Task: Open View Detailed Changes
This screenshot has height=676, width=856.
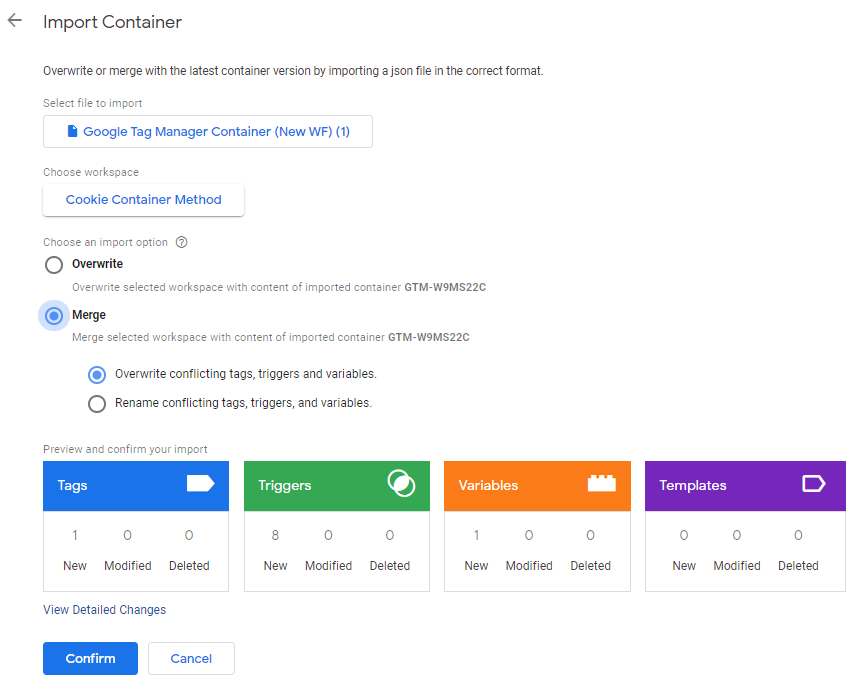Action: 104,609
